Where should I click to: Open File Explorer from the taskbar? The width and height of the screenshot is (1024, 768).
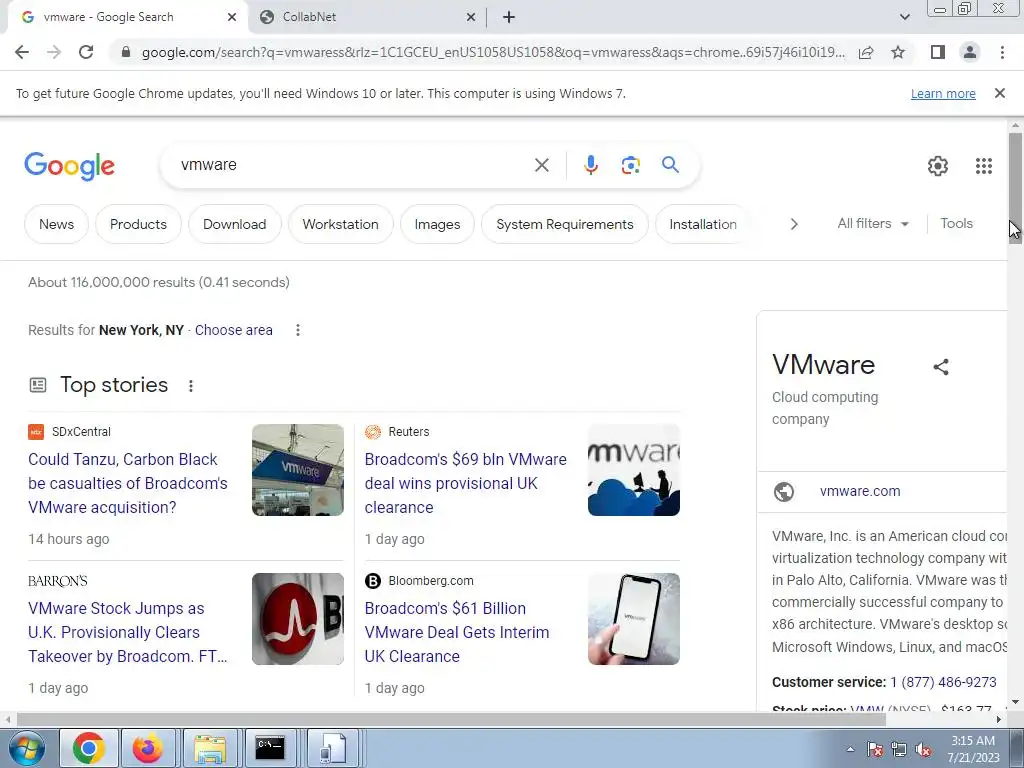[x=210, y=748]
